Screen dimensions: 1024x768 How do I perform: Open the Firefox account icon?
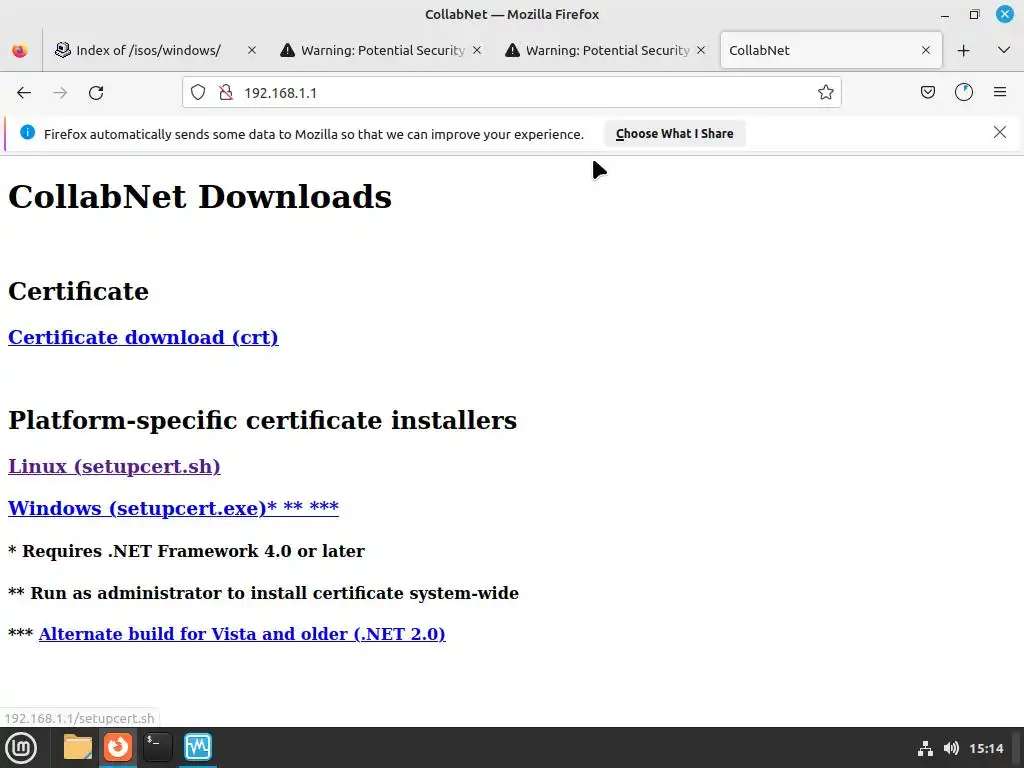click(964, 93)
